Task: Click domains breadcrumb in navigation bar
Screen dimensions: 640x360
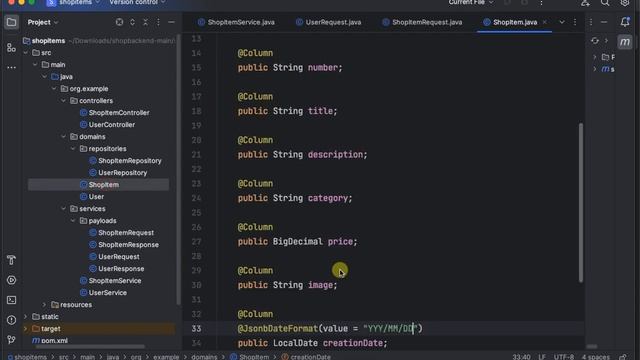Action: pos(204,357)
